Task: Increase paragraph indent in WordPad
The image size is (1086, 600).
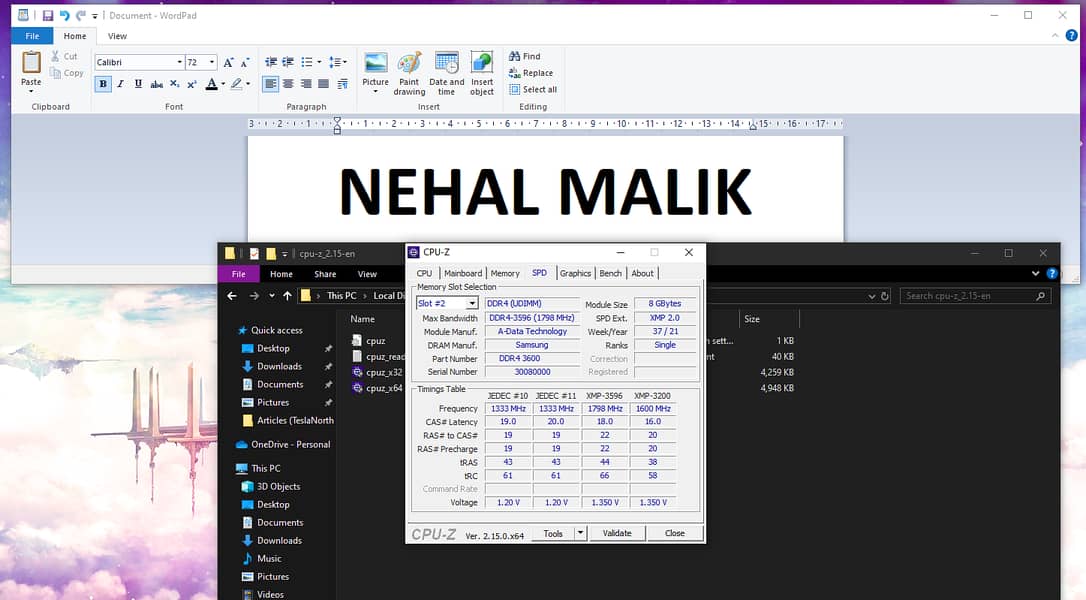Action: (288, 62)
